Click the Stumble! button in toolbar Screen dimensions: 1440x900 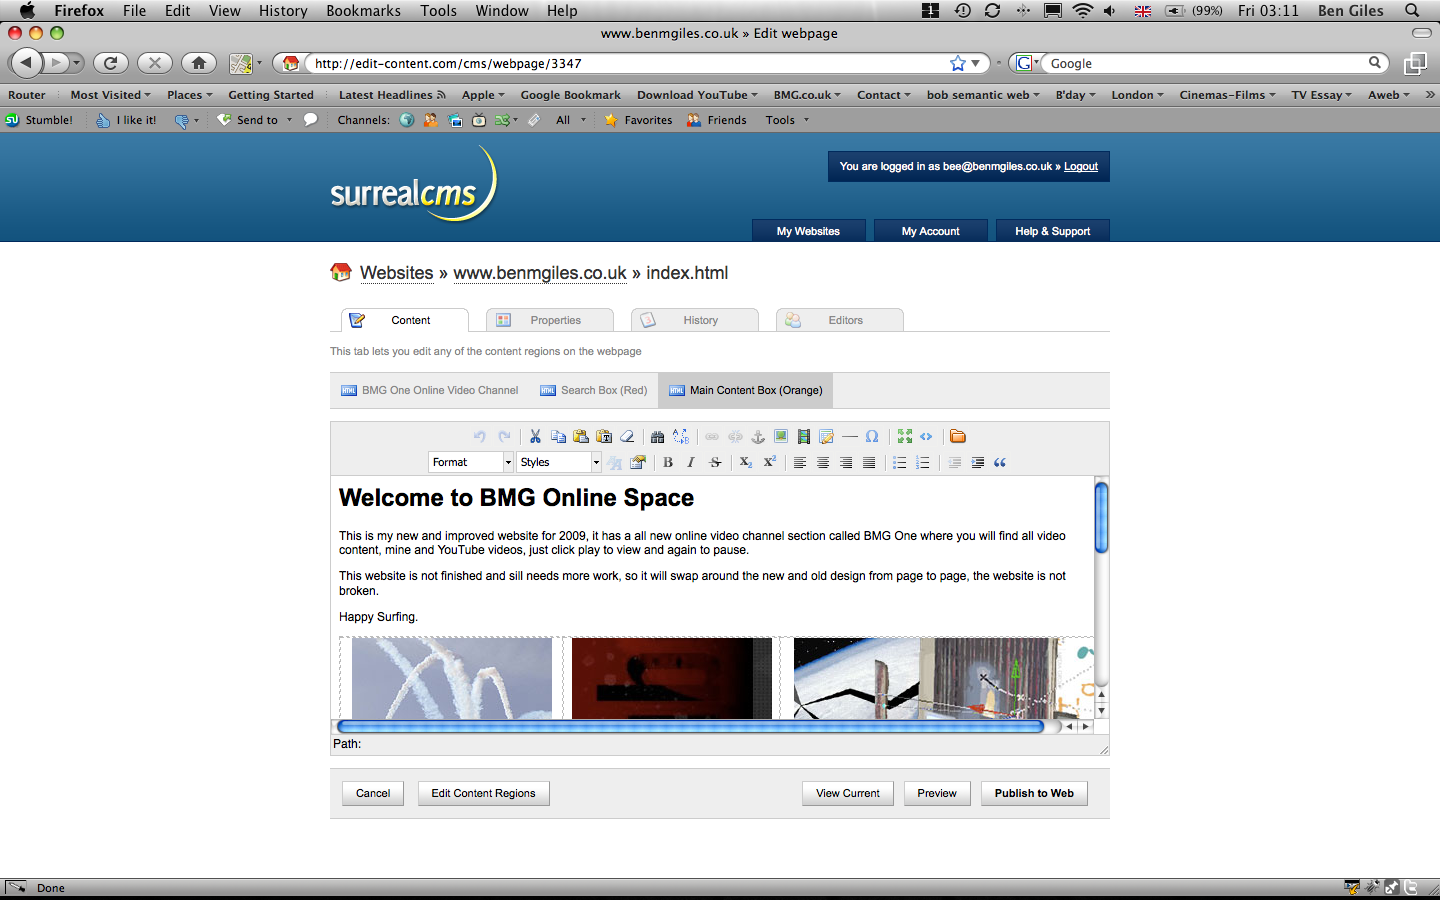tap(40, 120)
